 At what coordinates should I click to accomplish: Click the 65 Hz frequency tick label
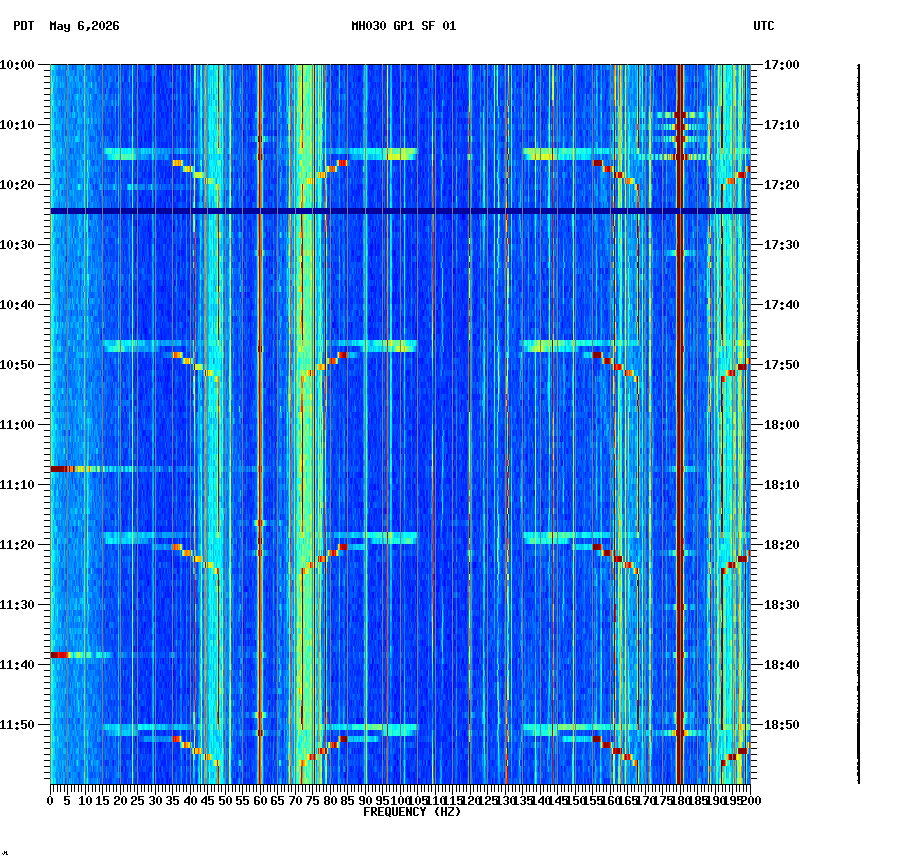point(278,801)
